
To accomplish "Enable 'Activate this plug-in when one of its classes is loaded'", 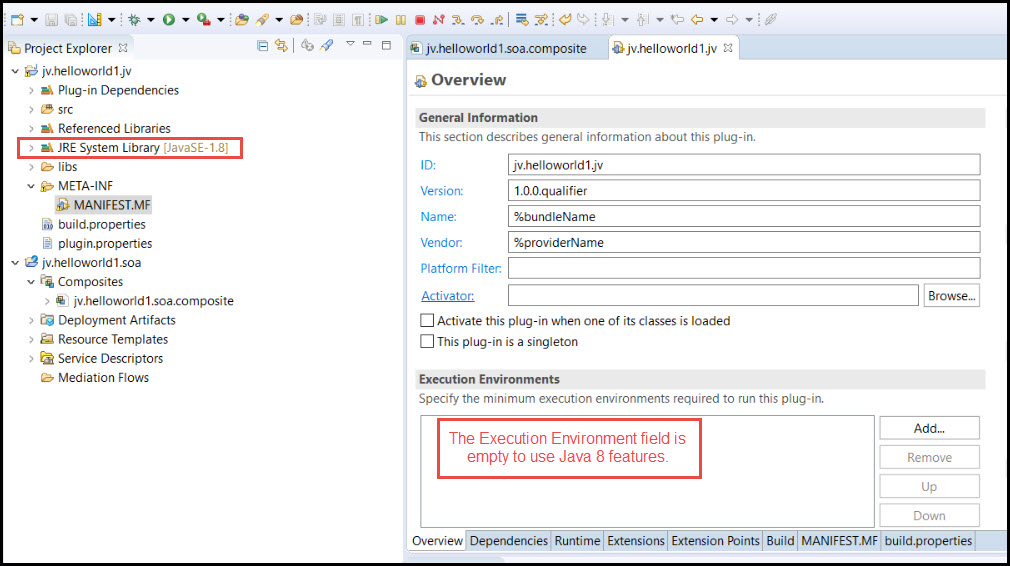I will [x=428, y=321].
